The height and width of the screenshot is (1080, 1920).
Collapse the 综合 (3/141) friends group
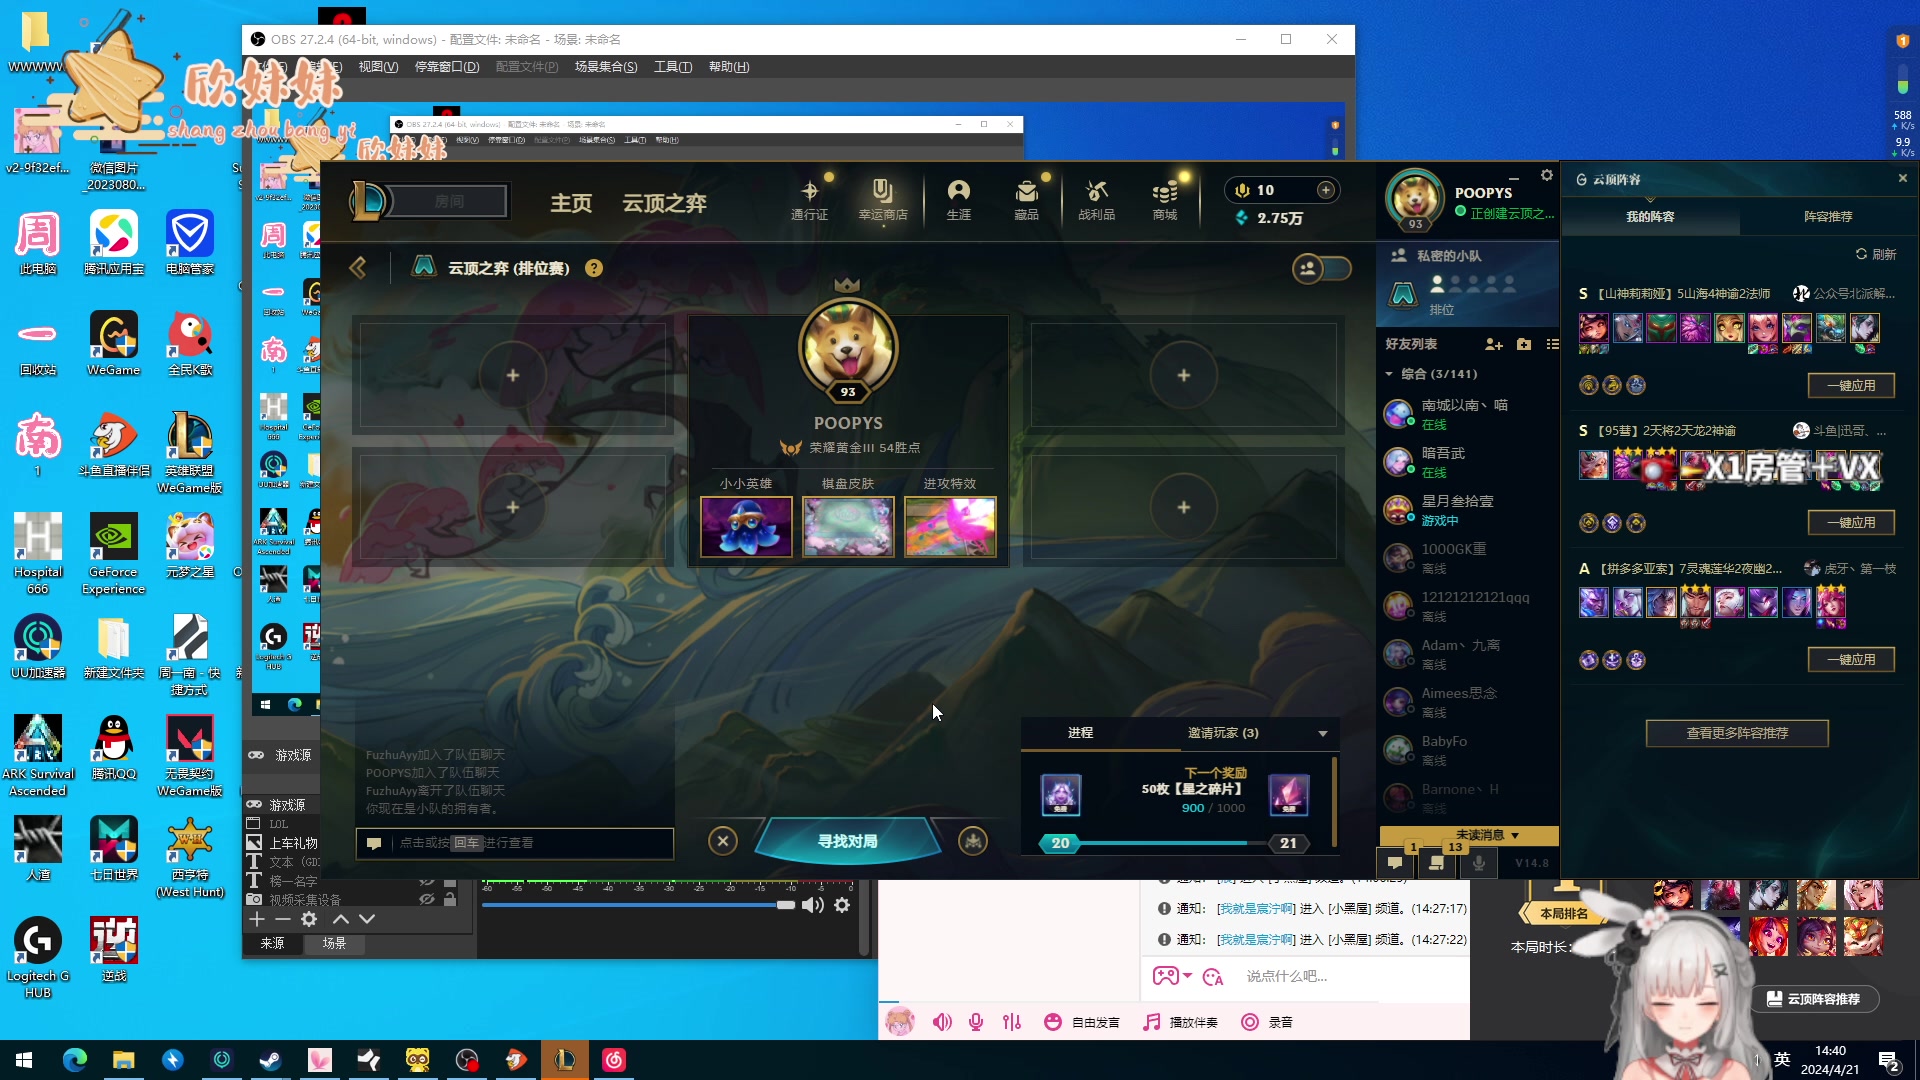pyautogui.click(x=1389, y=374)
